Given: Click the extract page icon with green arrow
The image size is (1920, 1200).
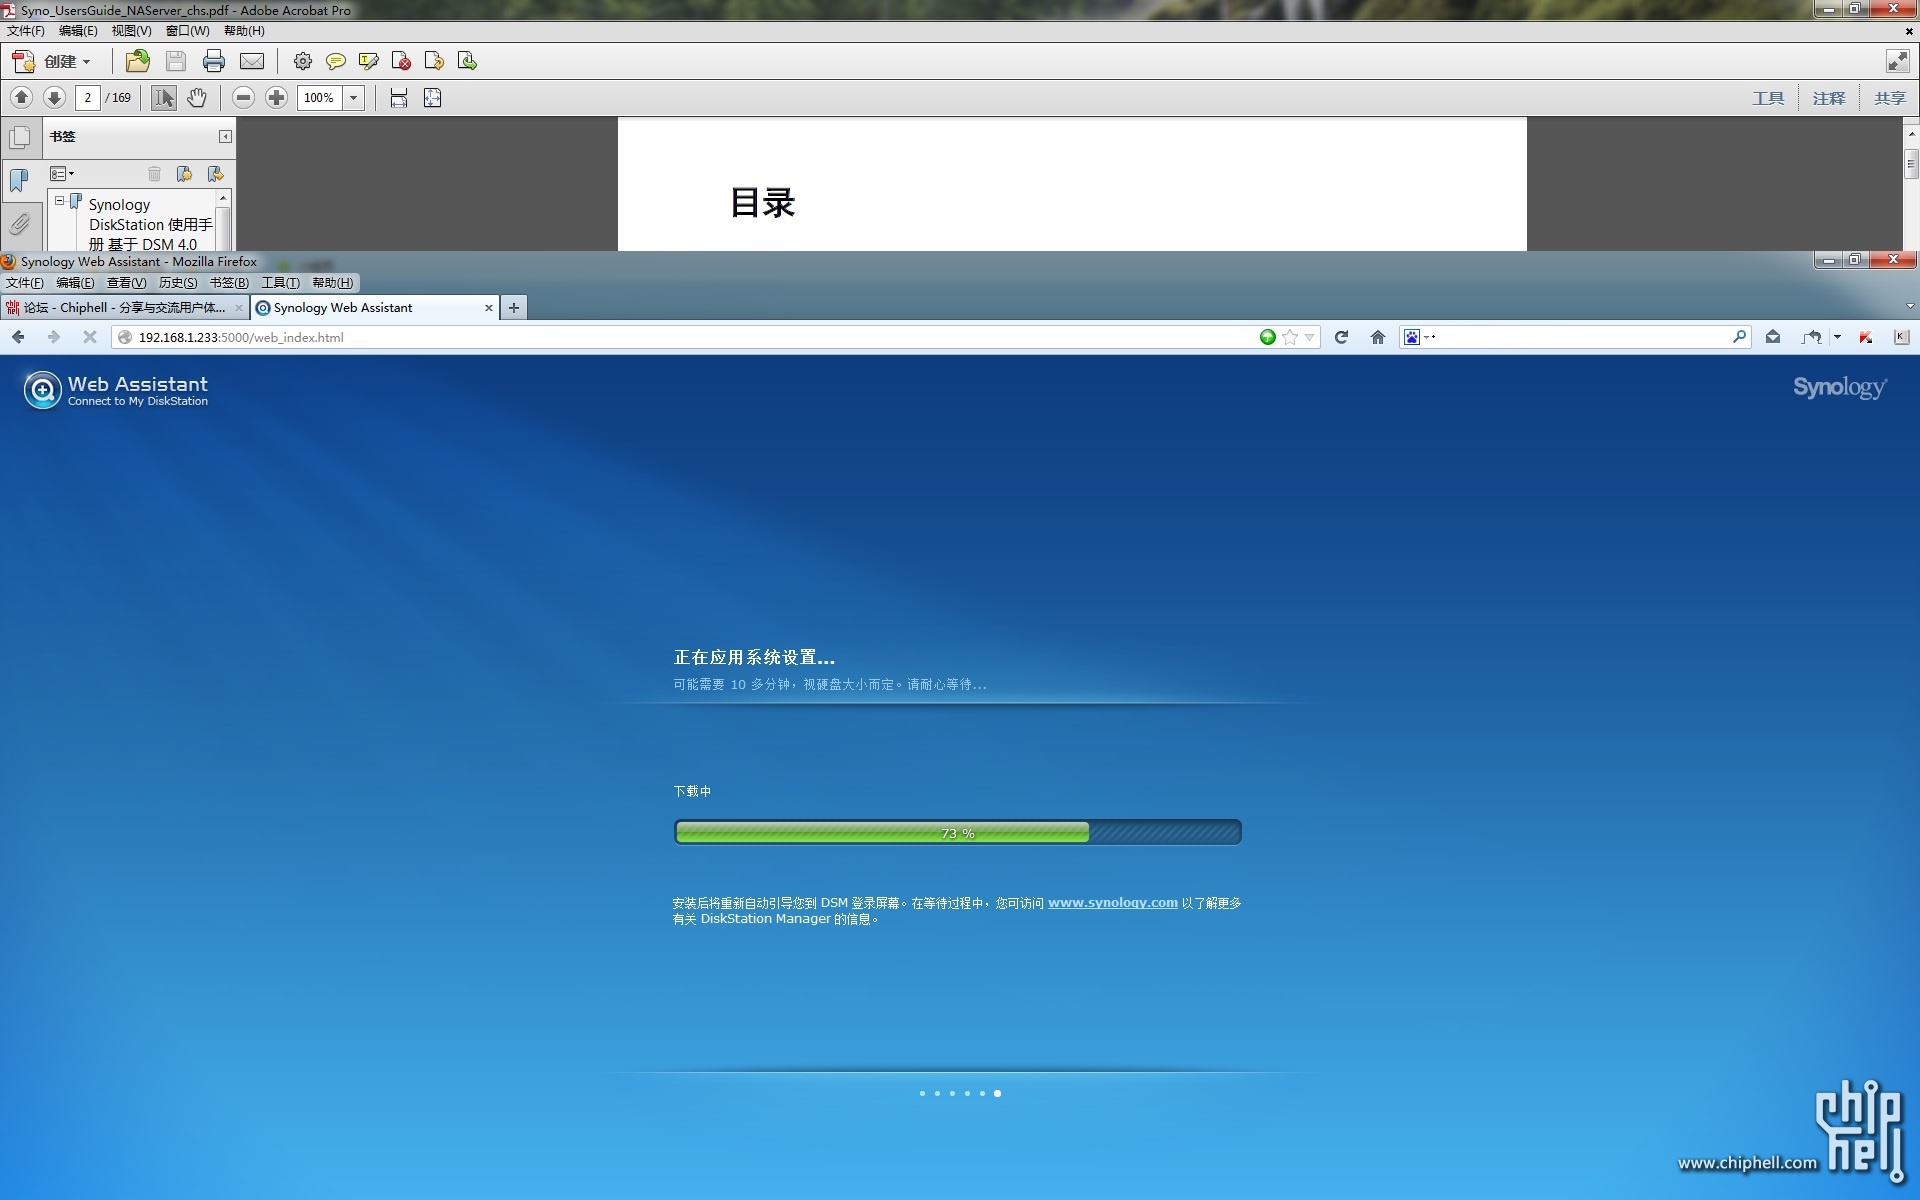Looking at the screenshot, I should tap(467, 62).
